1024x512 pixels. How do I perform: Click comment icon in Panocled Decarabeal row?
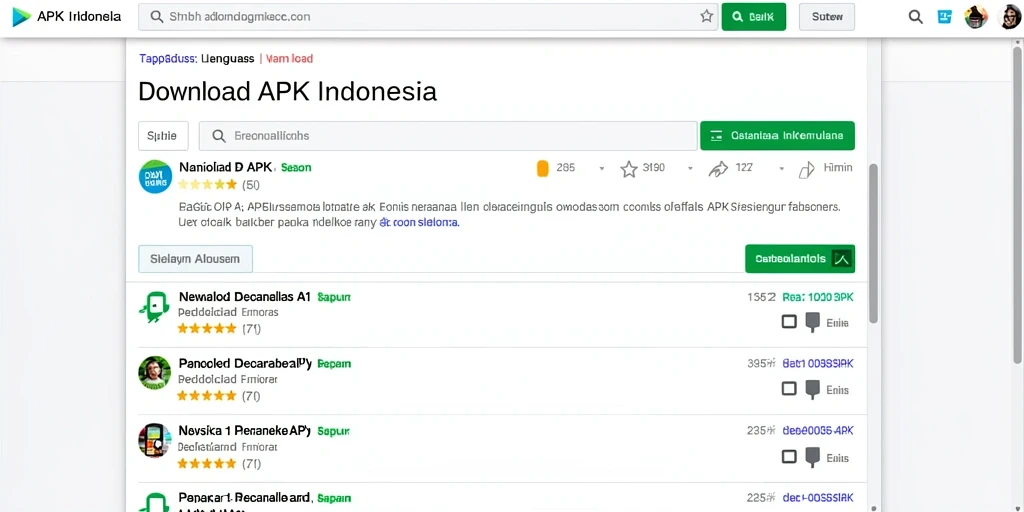click(812, 390)
